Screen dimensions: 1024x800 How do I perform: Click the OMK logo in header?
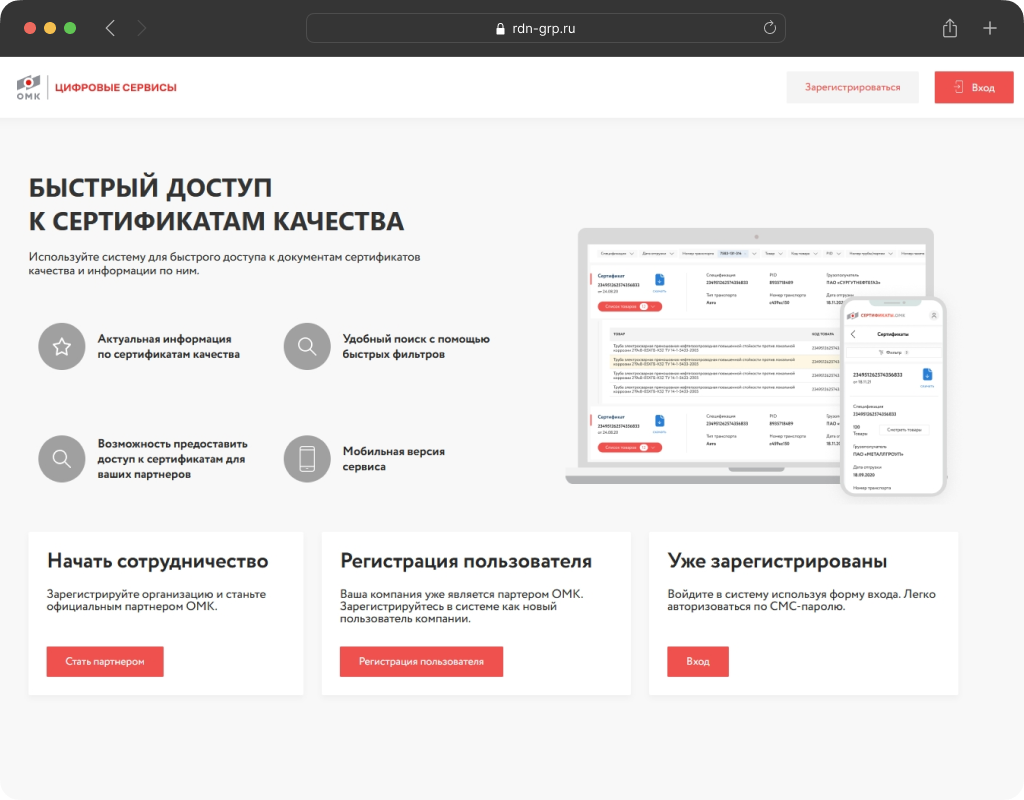(x=29, y=87)
